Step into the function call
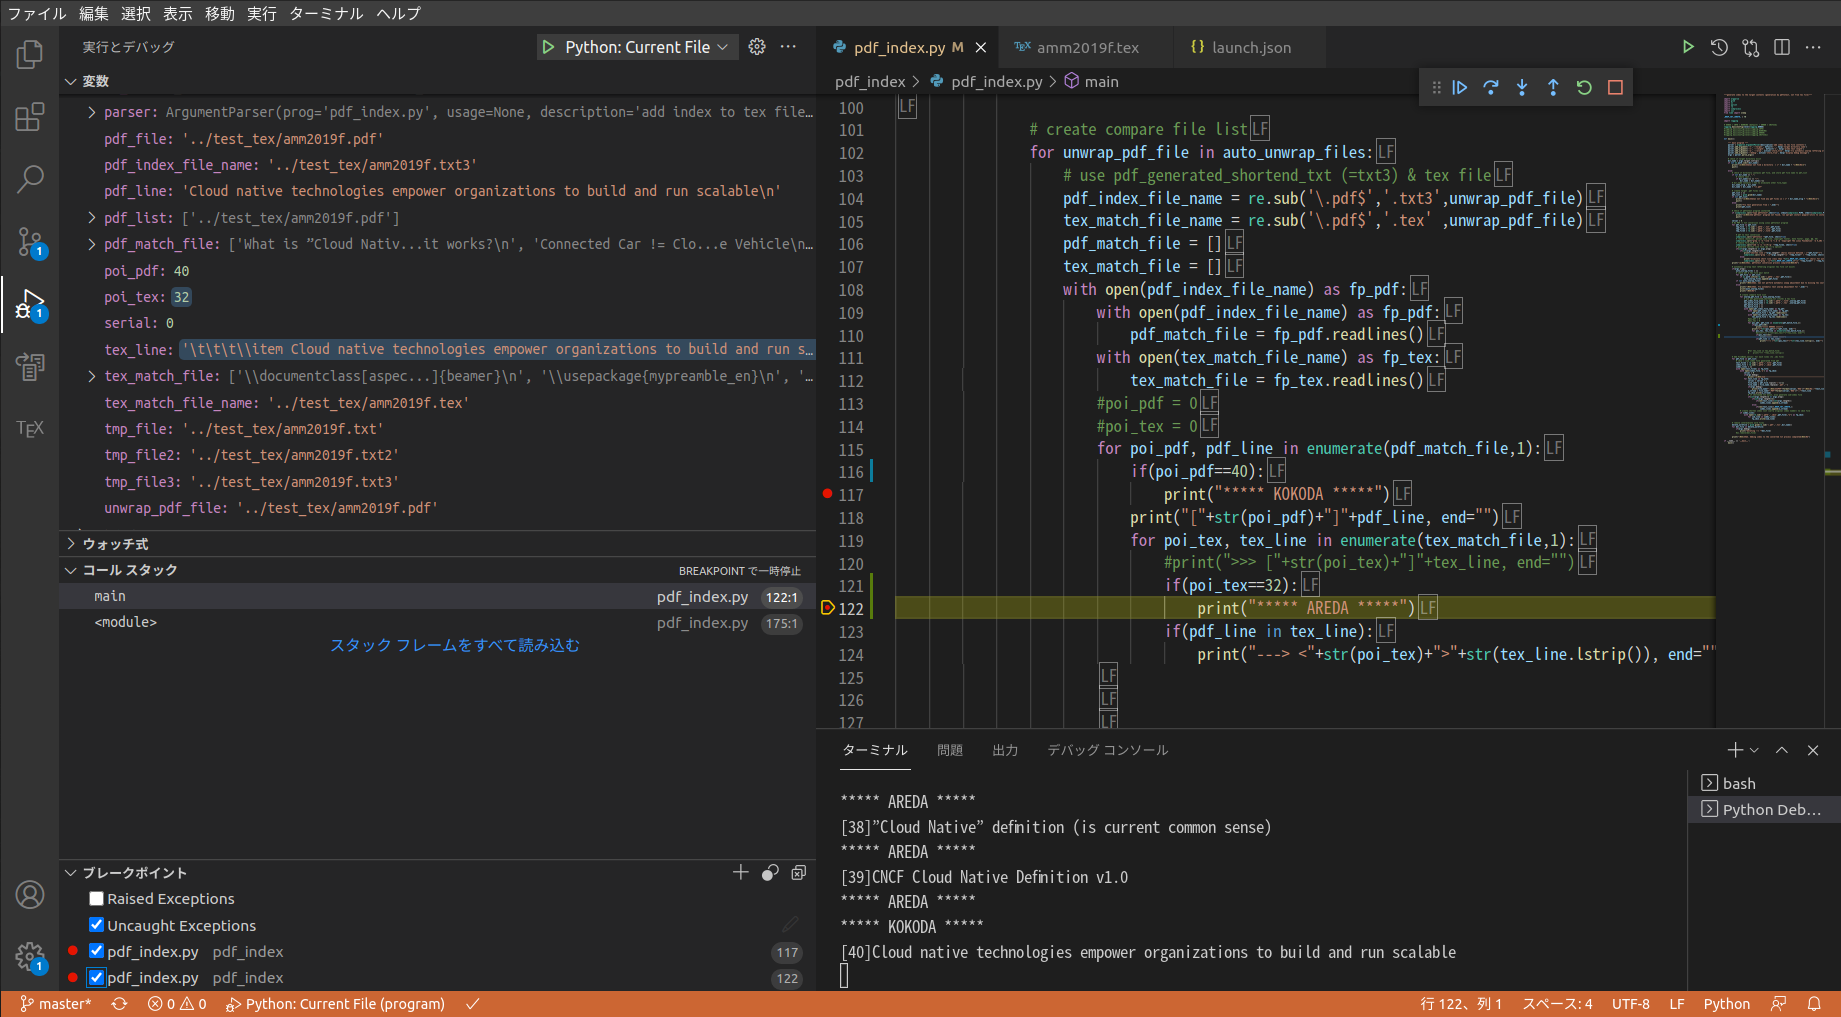The width and height of the screenshot is (1841, 1017). (1521, 87)
